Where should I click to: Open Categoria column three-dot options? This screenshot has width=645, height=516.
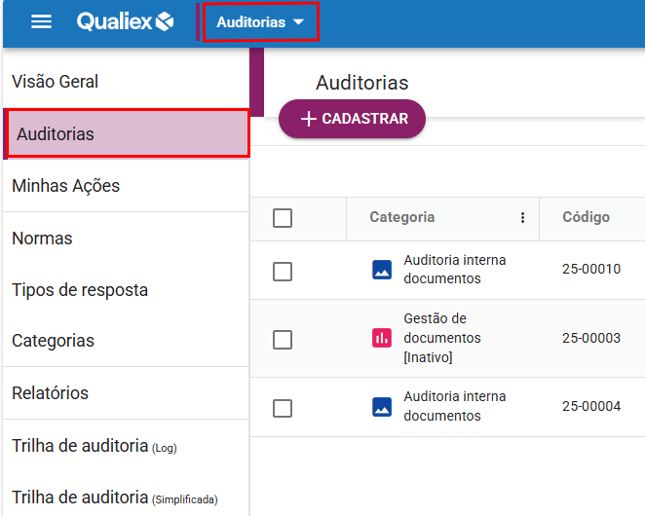pos(522,218)
